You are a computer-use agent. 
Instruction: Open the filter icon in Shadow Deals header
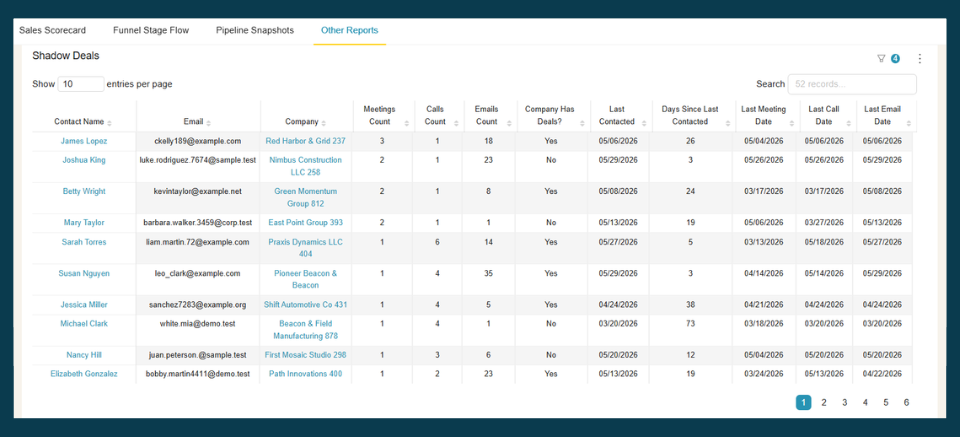(x=881, y=59)
